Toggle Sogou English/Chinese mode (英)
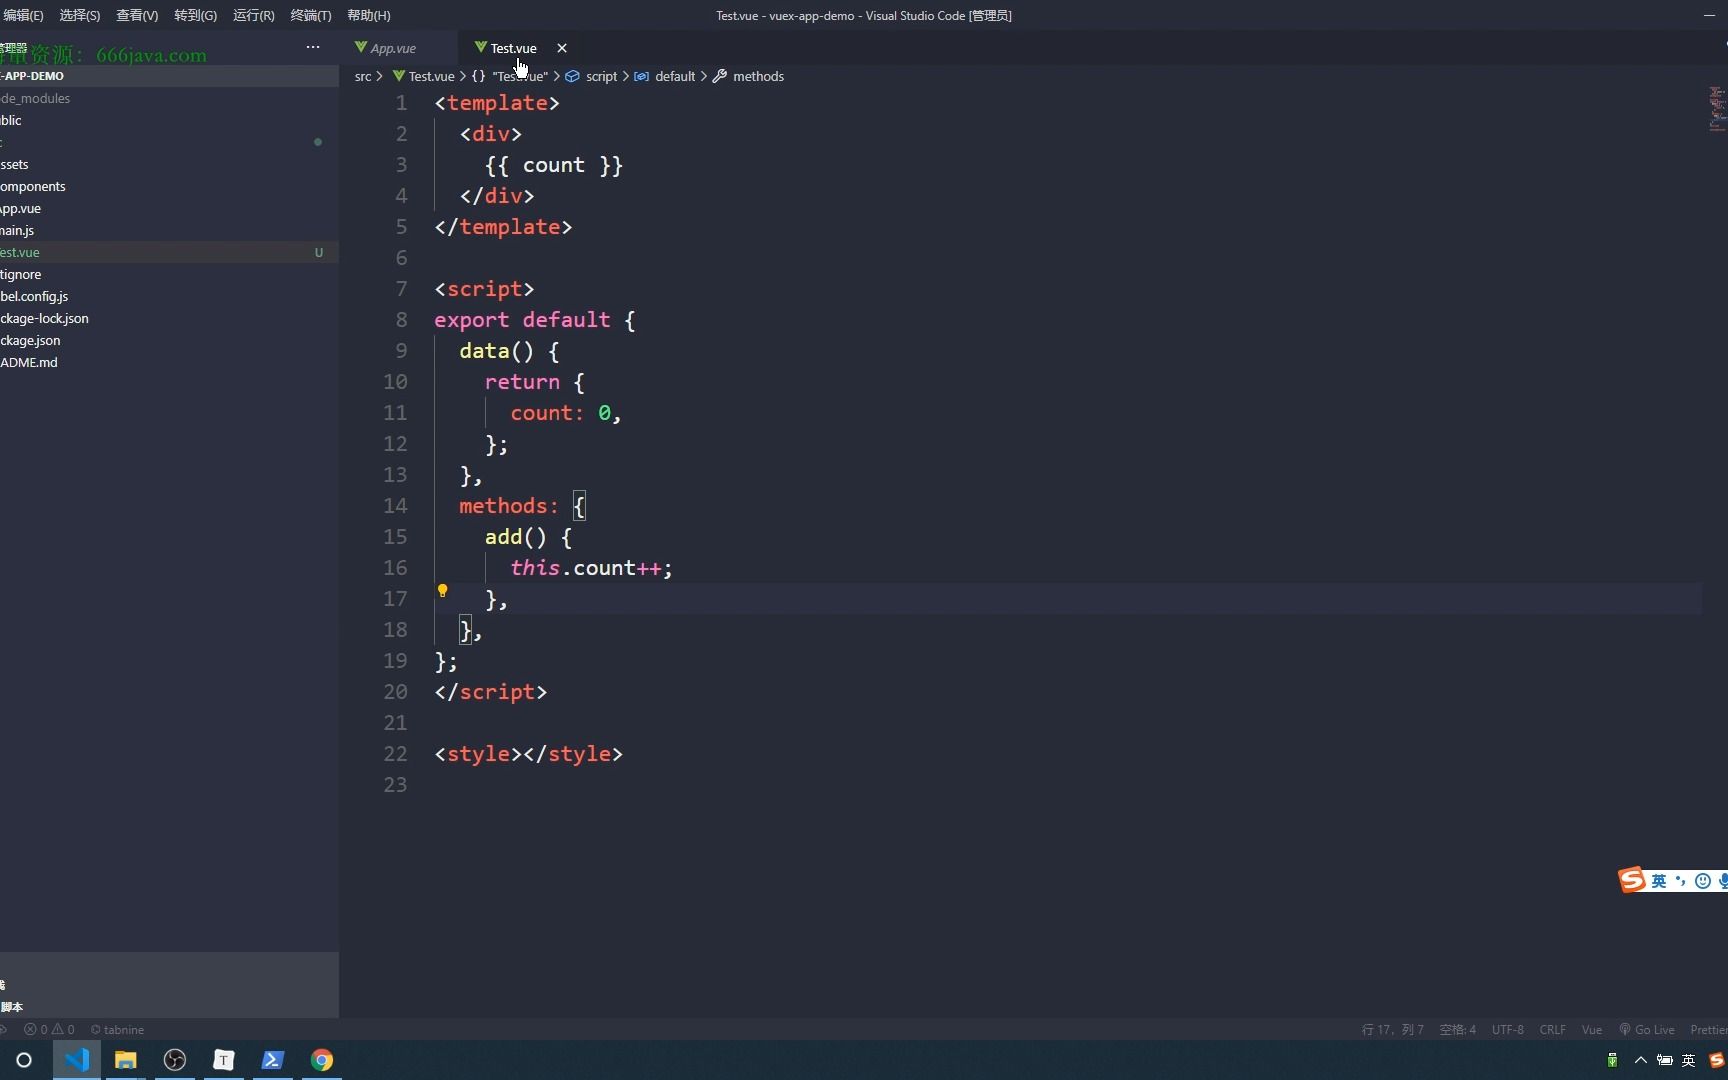The width and height of the screenshot is (1728, 1080). [x=1659, y=881]
